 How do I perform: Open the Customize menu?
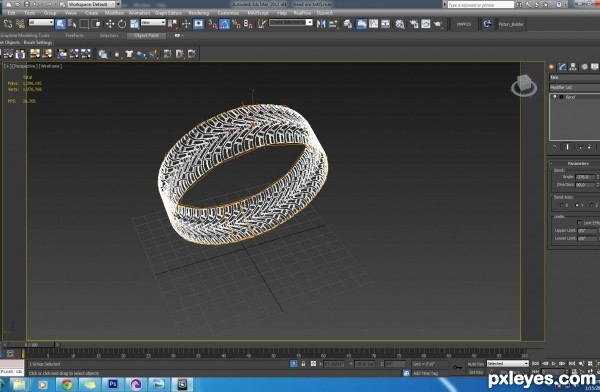point(228,13)
